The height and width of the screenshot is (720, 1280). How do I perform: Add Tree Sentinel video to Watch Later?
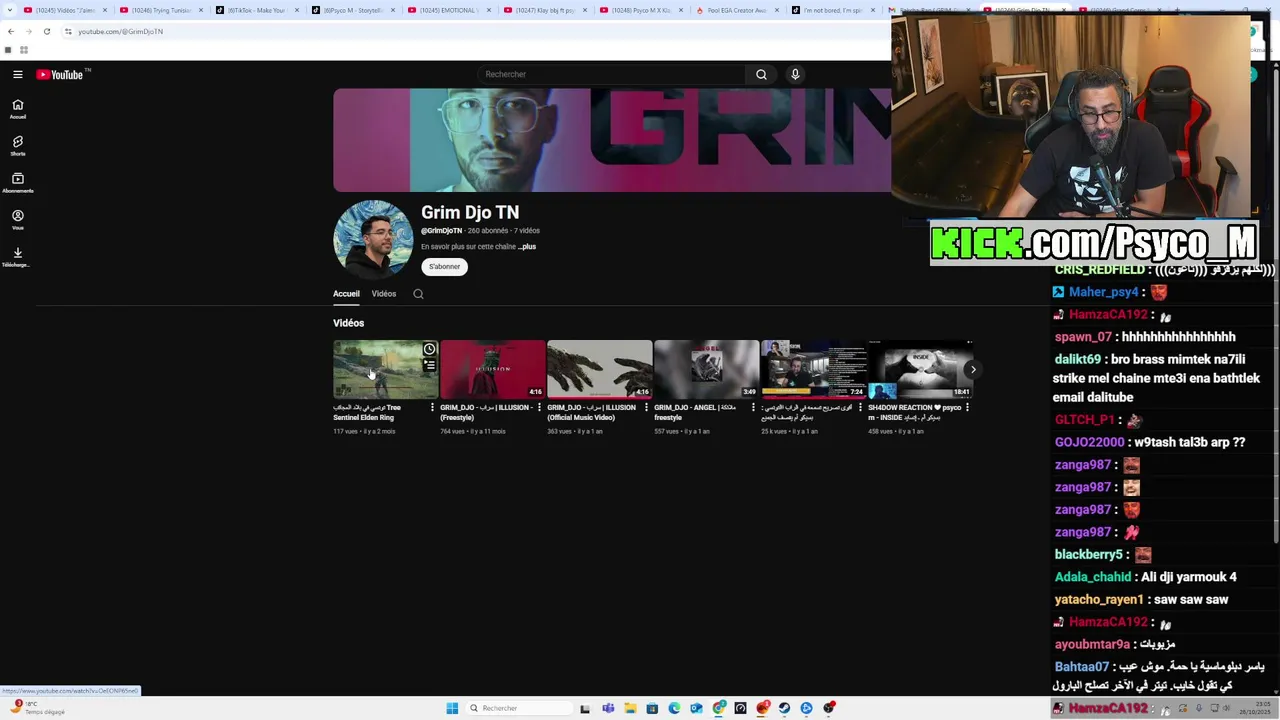[429, 349]
